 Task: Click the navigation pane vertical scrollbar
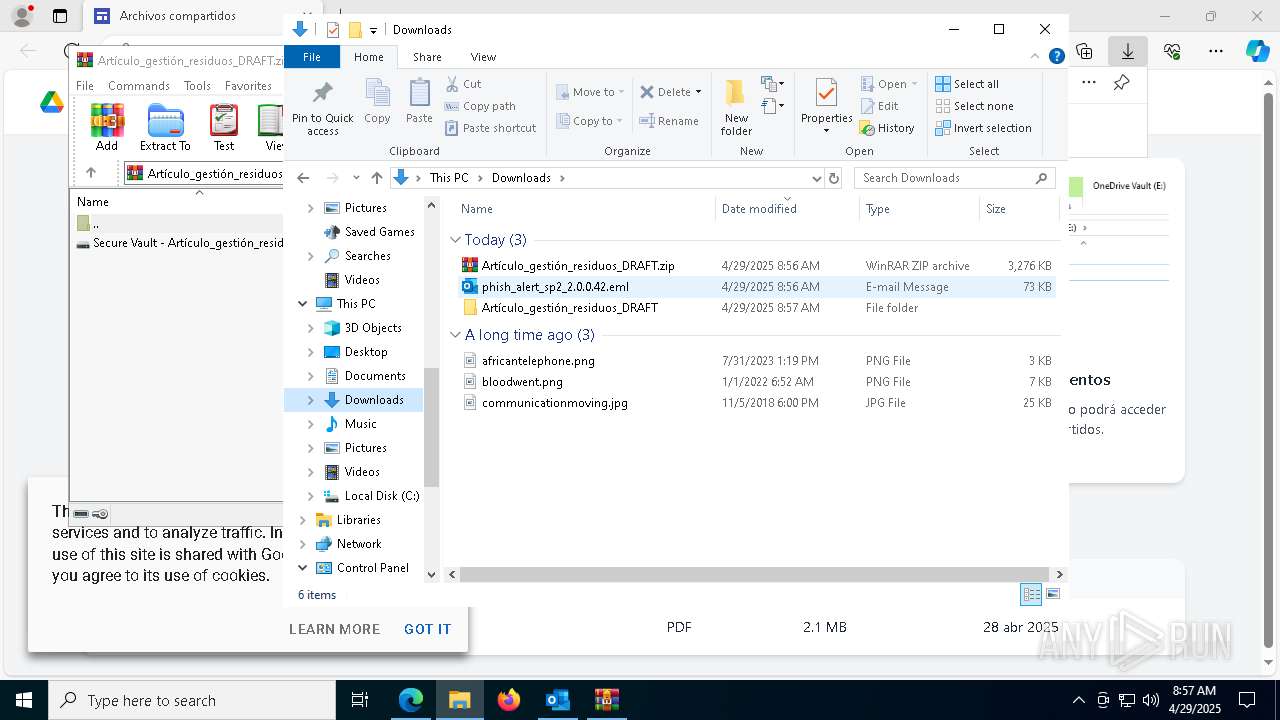click(432, 426)
